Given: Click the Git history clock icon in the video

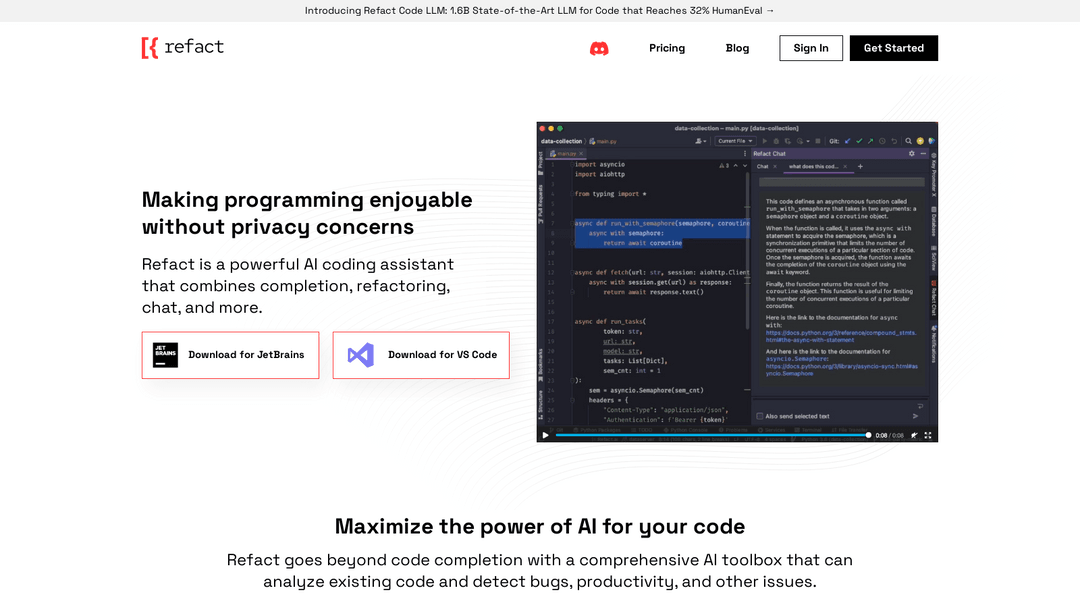Looking at the screenshot, I should coord(882,141).
